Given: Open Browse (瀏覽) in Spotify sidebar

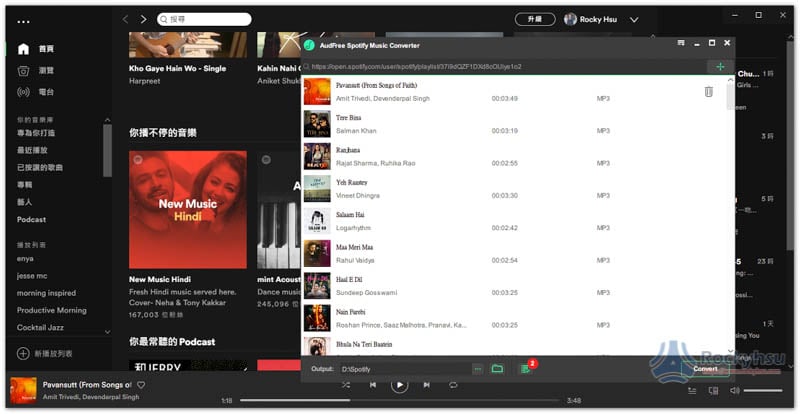Looking at the screenshot, I should (36, 70).
